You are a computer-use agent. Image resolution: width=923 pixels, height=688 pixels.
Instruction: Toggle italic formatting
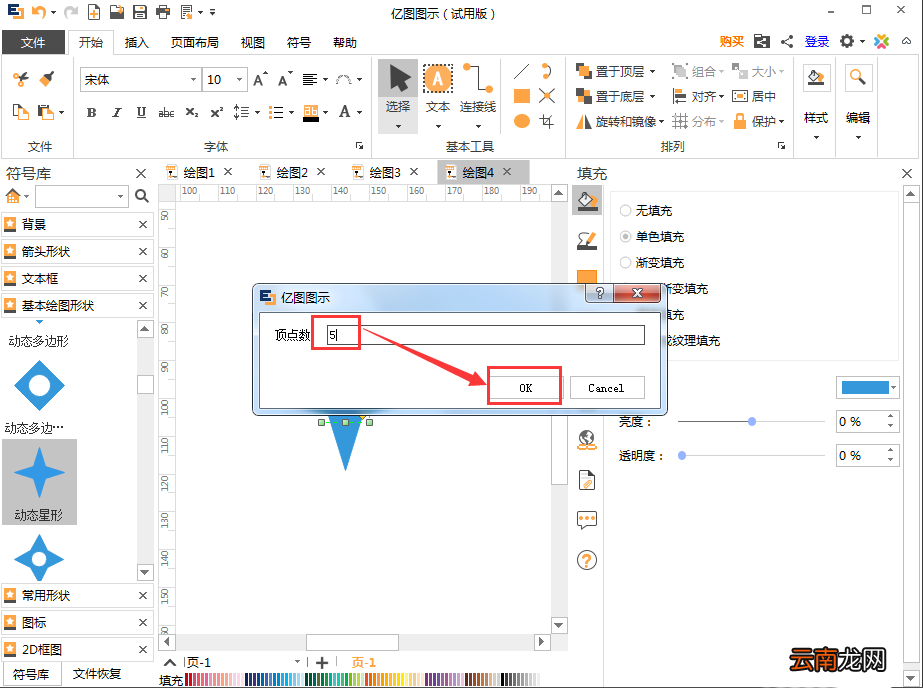117,112
